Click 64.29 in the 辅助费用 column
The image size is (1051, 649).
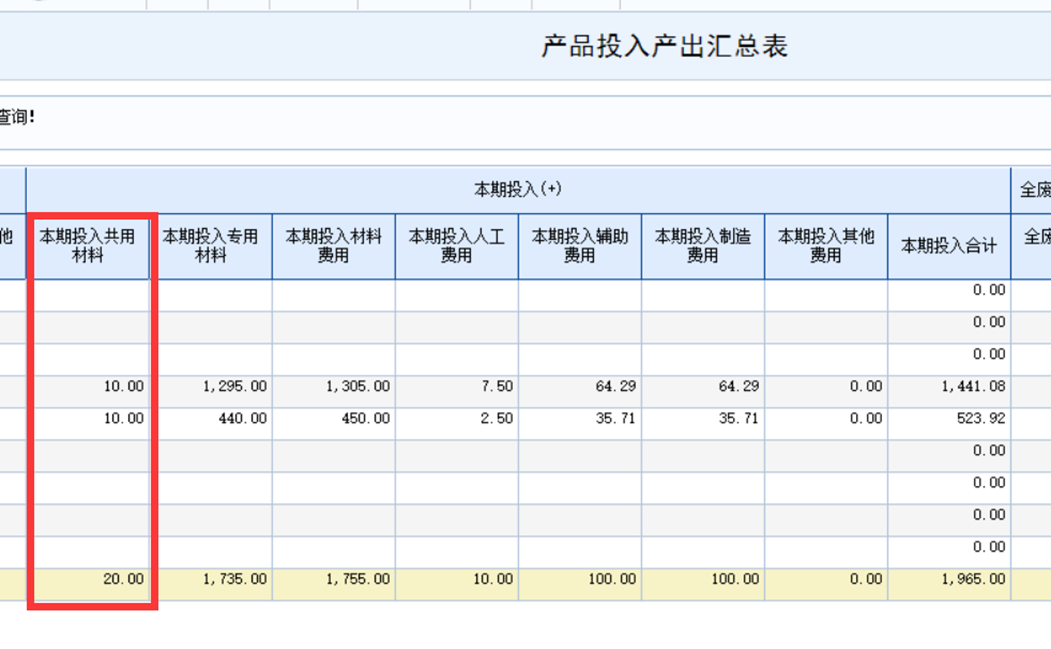coord(580,392)
